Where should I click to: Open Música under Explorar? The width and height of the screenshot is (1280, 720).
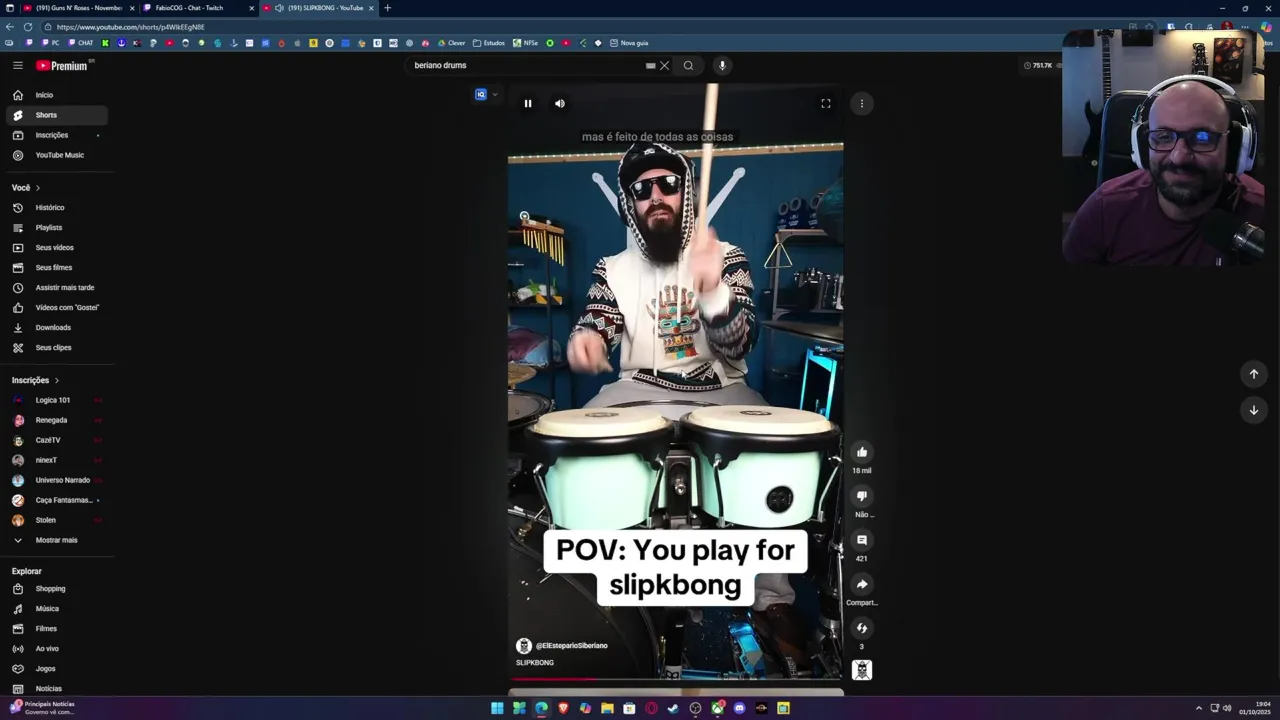(x=56, y=609)
